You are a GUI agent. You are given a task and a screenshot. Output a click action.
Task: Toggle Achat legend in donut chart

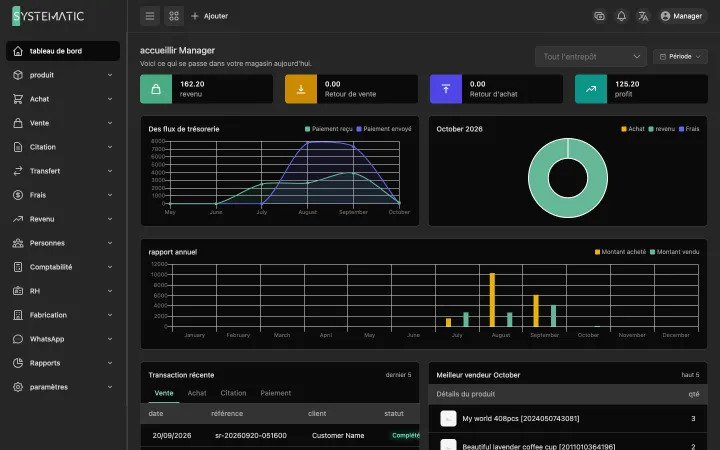click(x=633, y=129)
